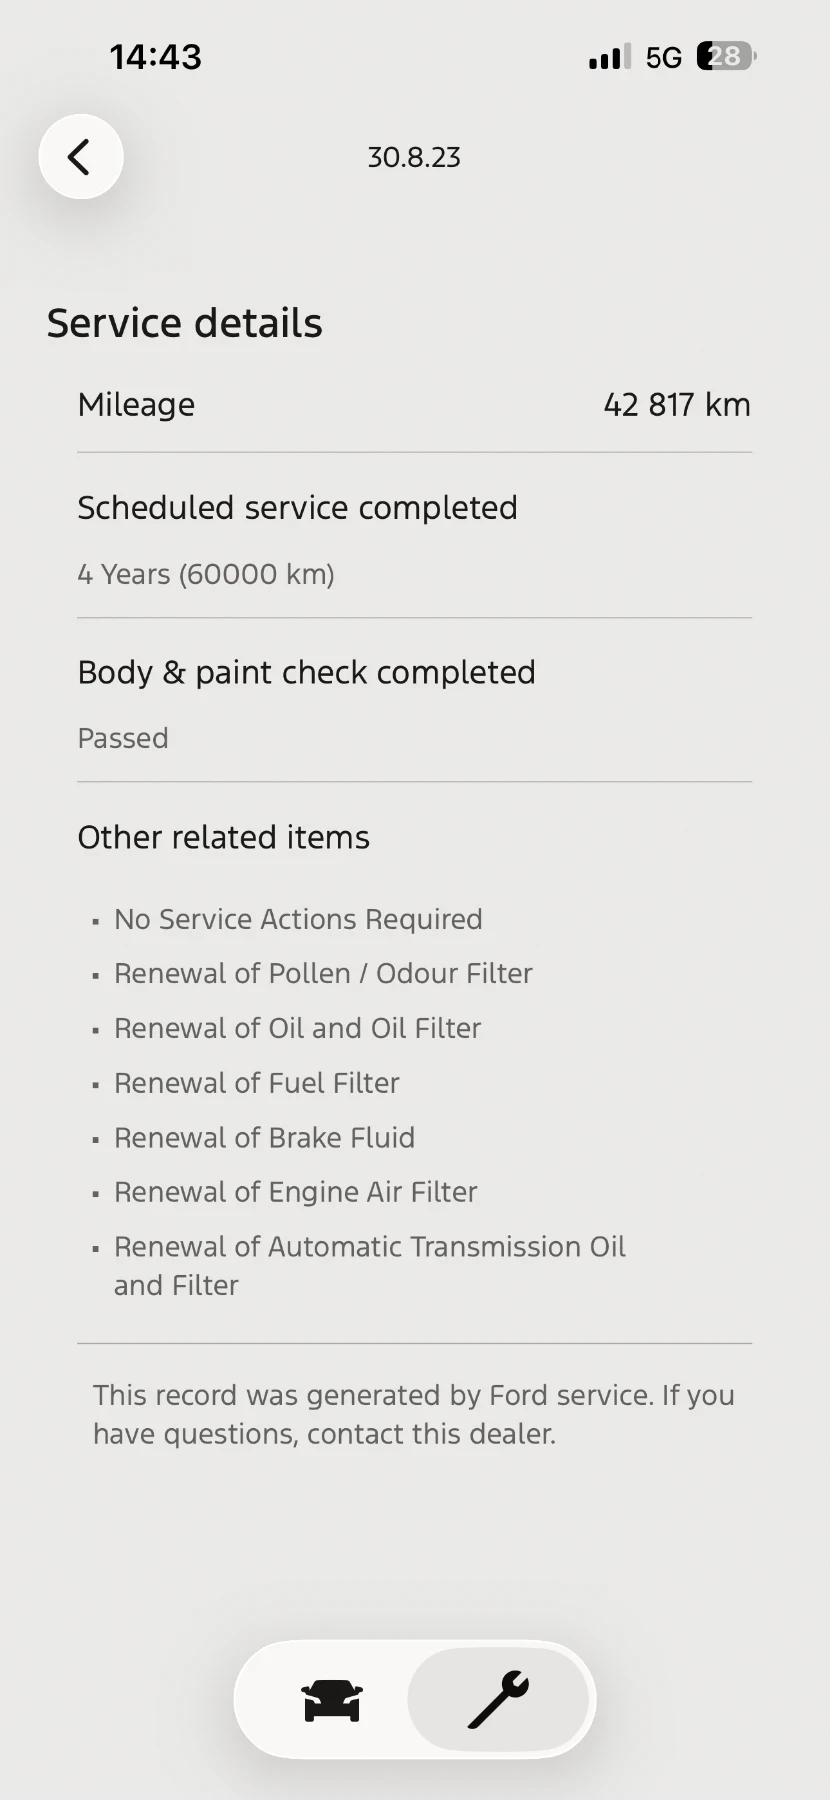This screenshot has width=830, height=1800.
Task: Tap the battery level indicator
Action: coord(726,57)
